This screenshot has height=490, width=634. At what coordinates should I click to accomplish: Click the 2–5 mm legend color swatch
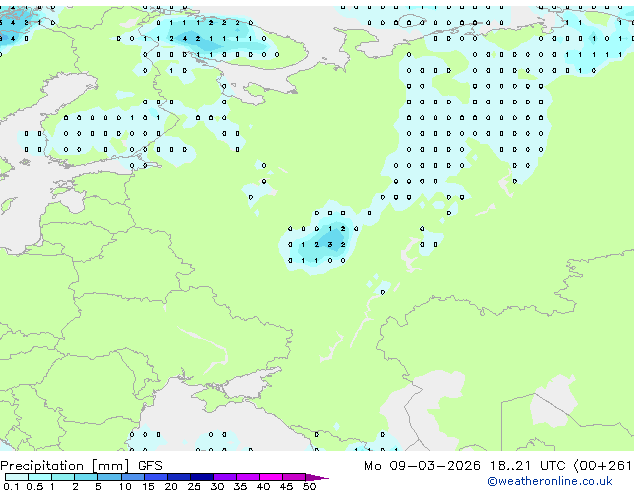pyautogui.click(x=86, y=477)
